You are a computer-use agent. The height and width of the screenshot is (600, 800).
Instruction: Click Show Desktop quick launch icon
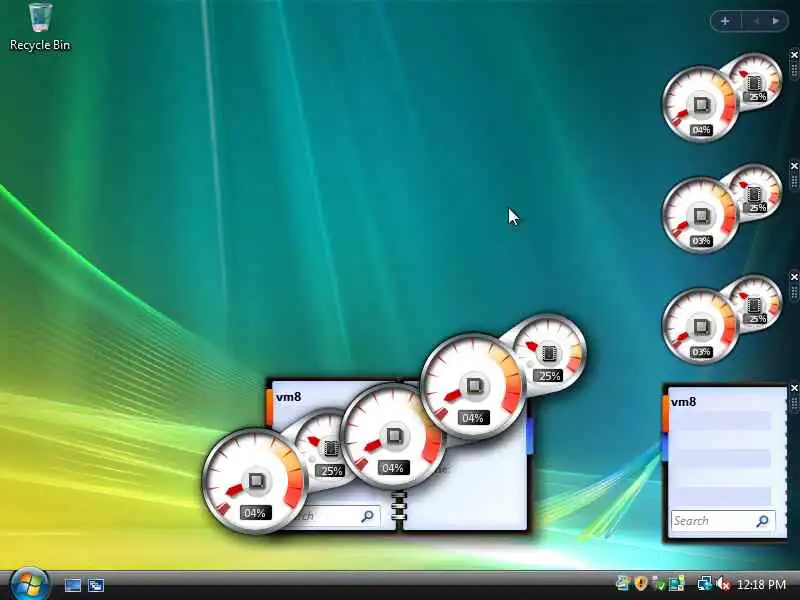pos(73,585)
